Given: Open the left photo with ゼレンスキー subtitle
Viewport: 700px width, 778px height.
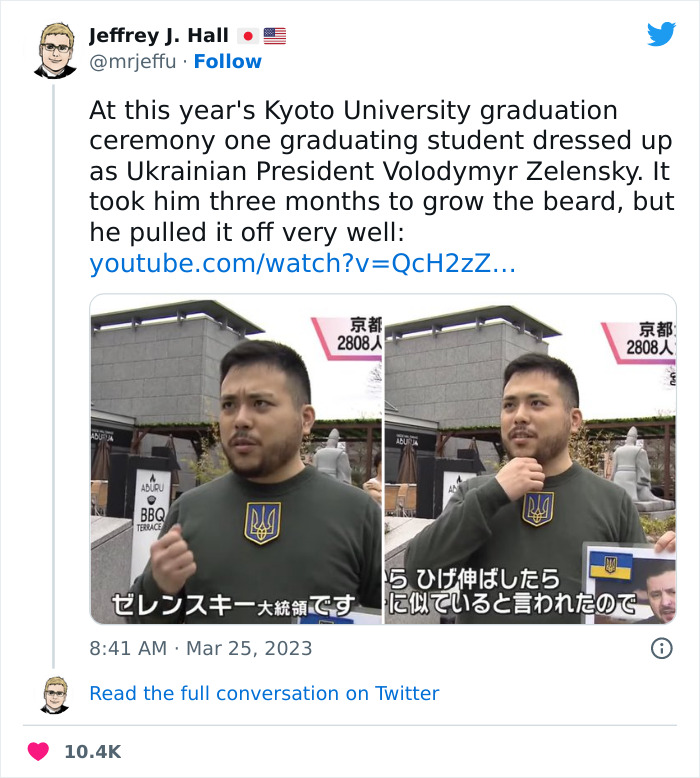Looking at the screenshot, I should point(236,459).
